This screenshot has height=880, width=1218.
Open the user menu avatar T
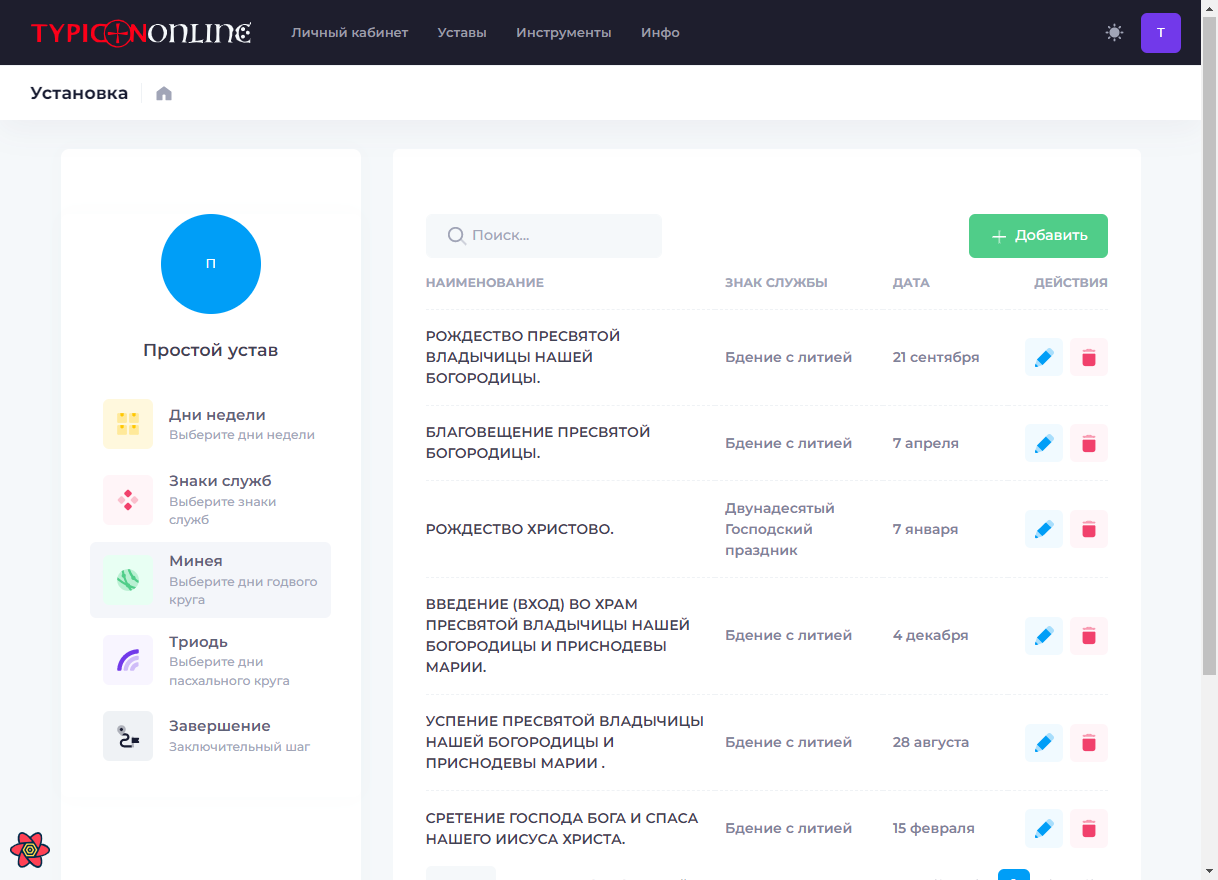1161,33
